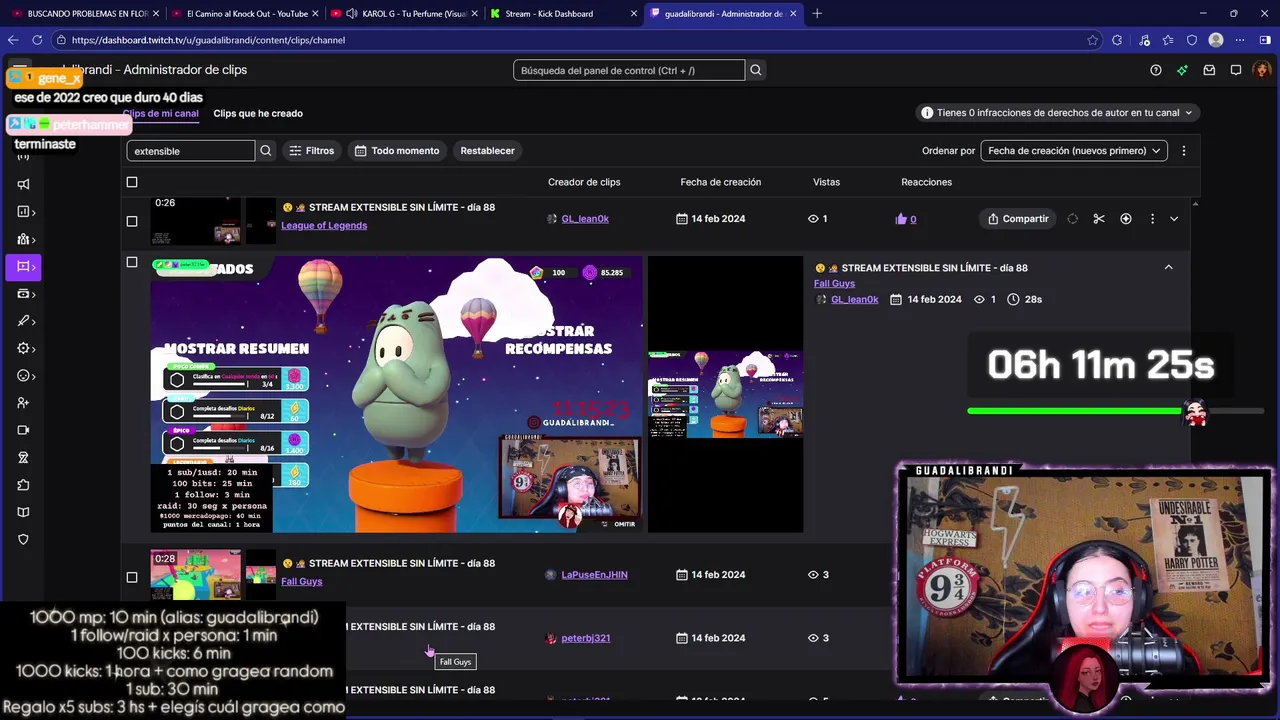Open the help question mark icon

pyautogui.click(x=1156, y=70)
